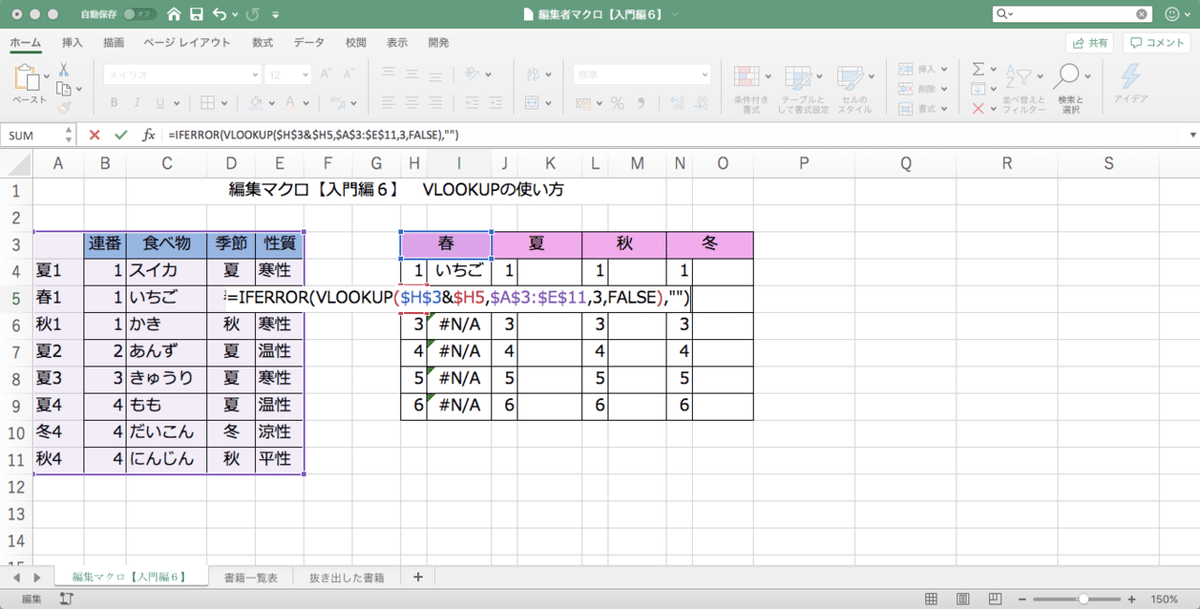Click the zoom slider handle
This screenshot has height=609, width=1200.
(x=1084, y=599)
